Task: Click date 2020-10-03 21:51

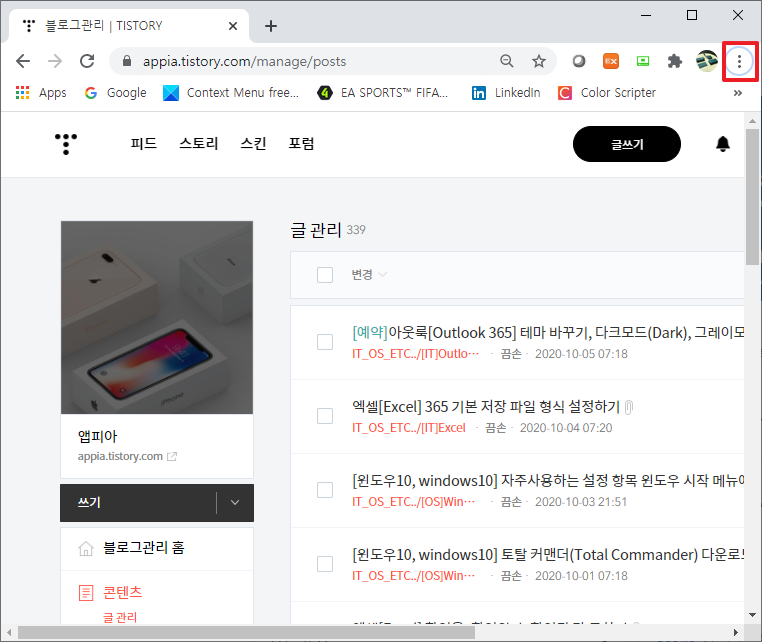Action: pos(581,502)
